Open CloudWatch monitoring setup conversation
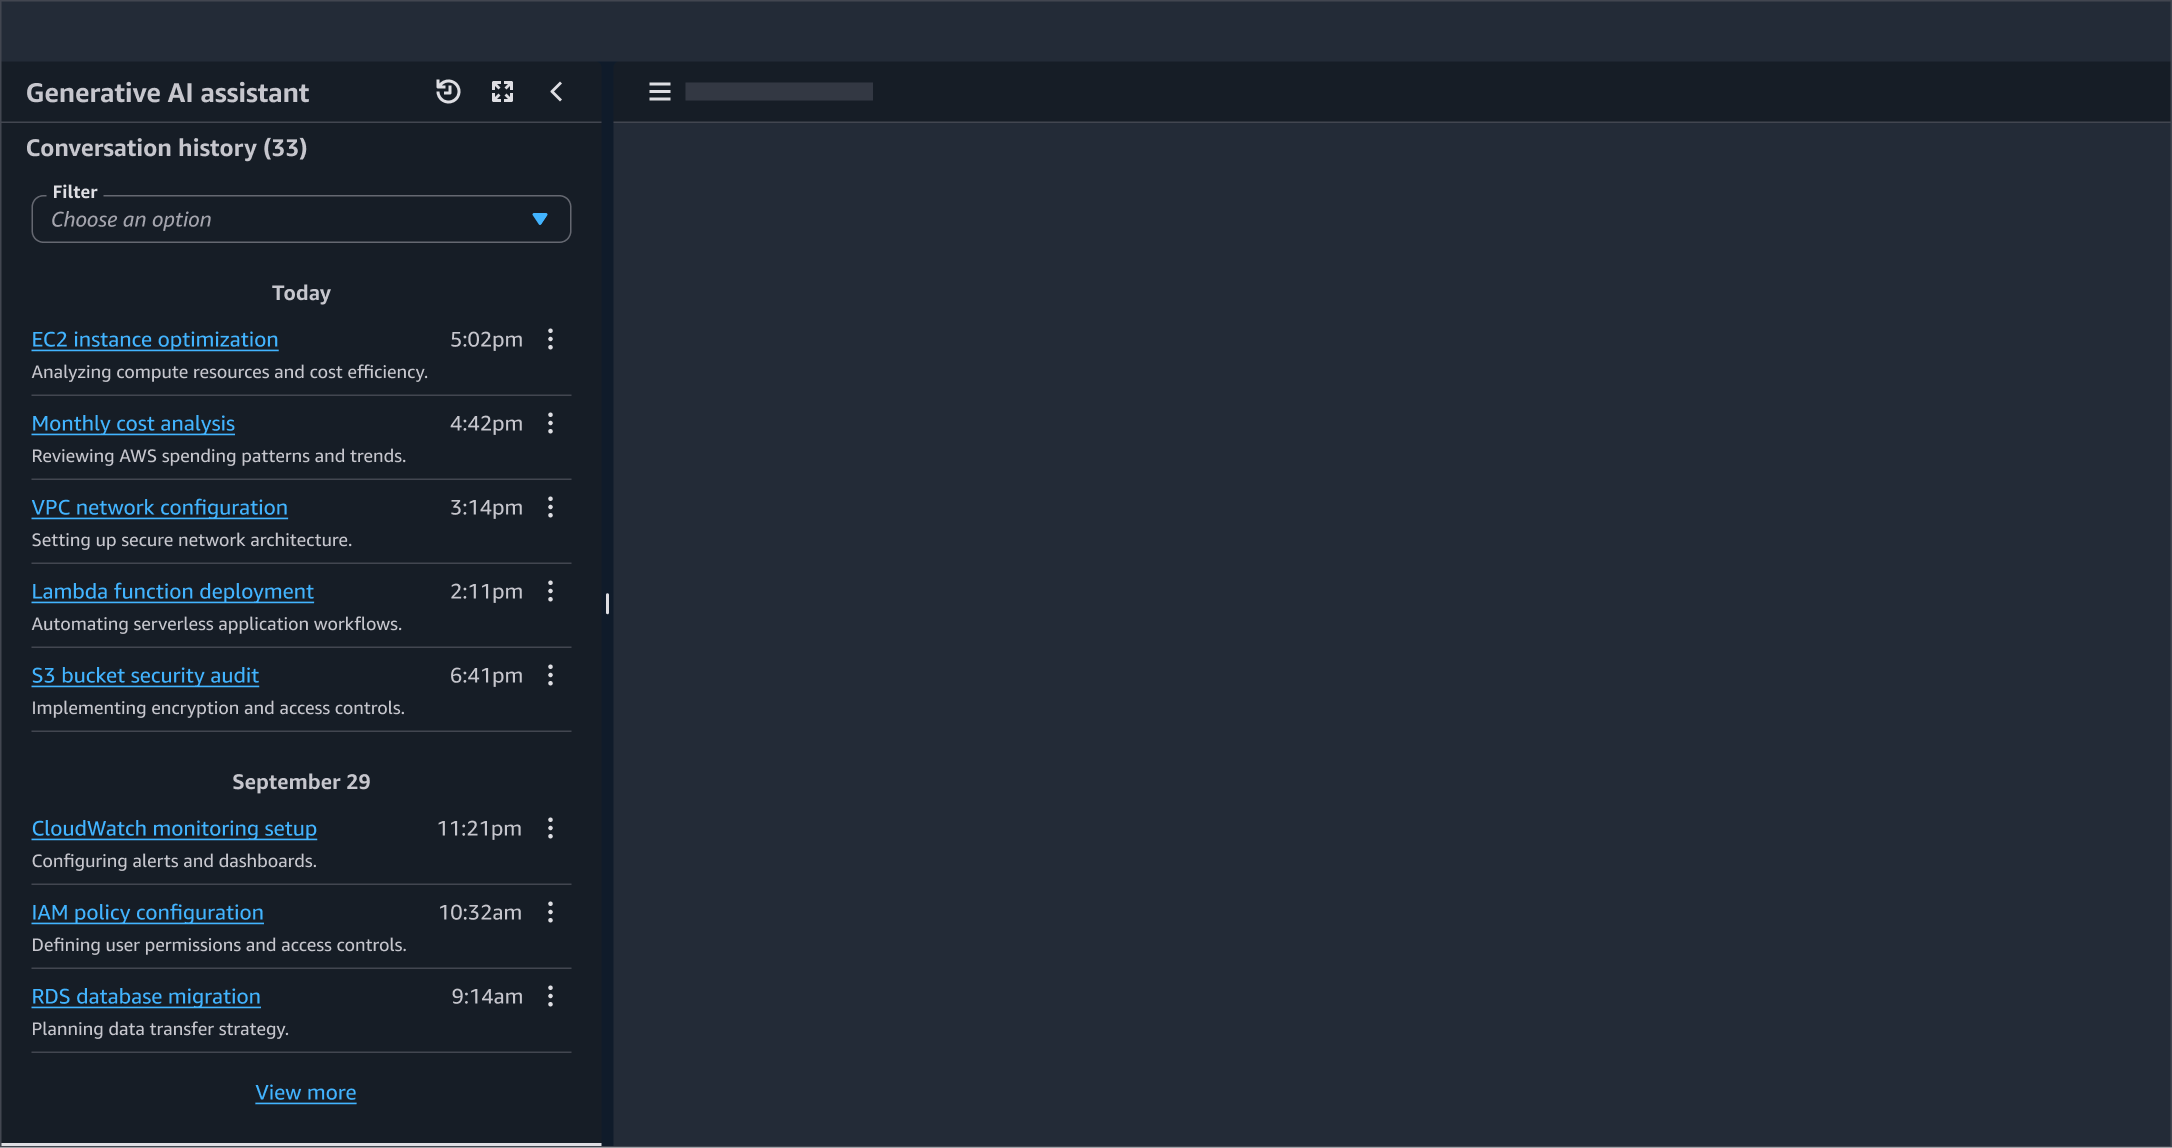This screenshot has width=2172, height=1148. click(x=174, y=829)
